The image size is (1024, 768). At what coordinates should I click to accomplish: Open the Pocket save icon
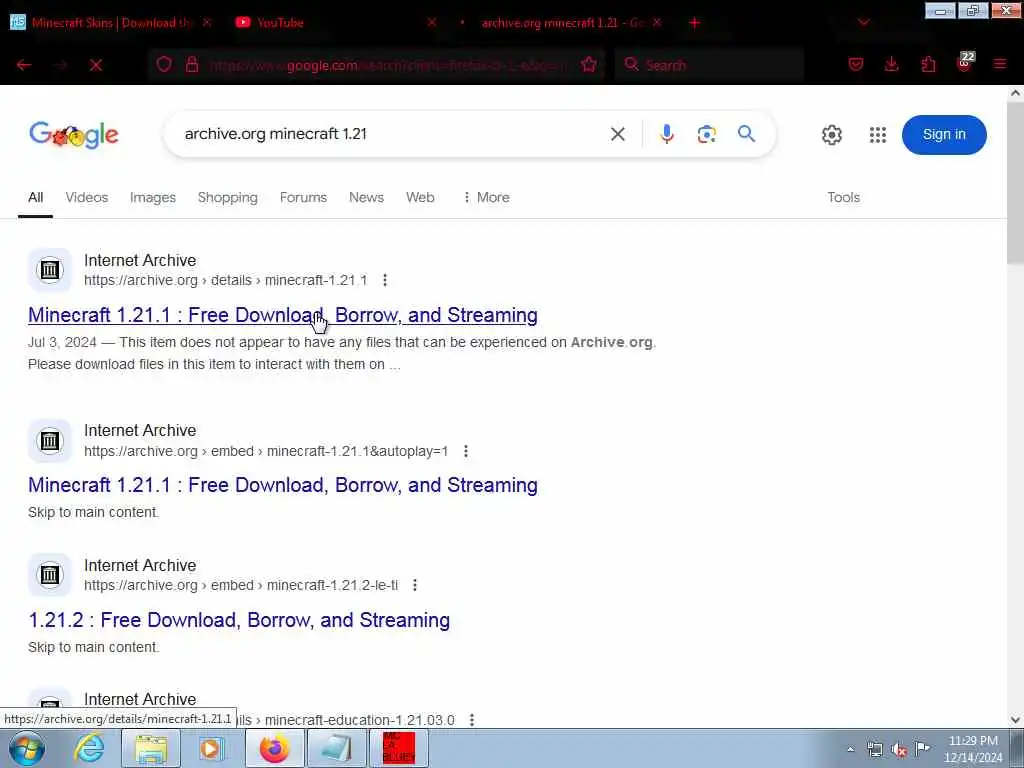pyautogui.click(x=856, y=64)
